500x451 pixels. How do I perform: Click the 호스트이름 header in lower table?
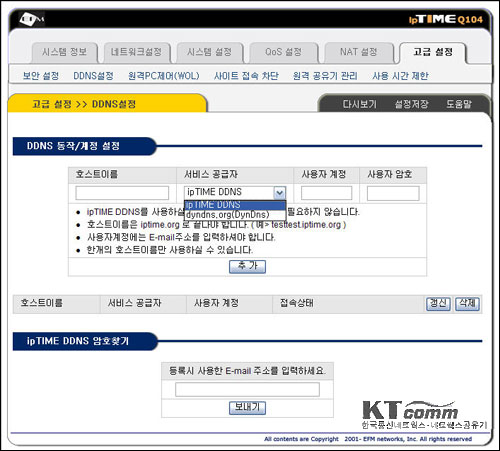click(42, 303)
